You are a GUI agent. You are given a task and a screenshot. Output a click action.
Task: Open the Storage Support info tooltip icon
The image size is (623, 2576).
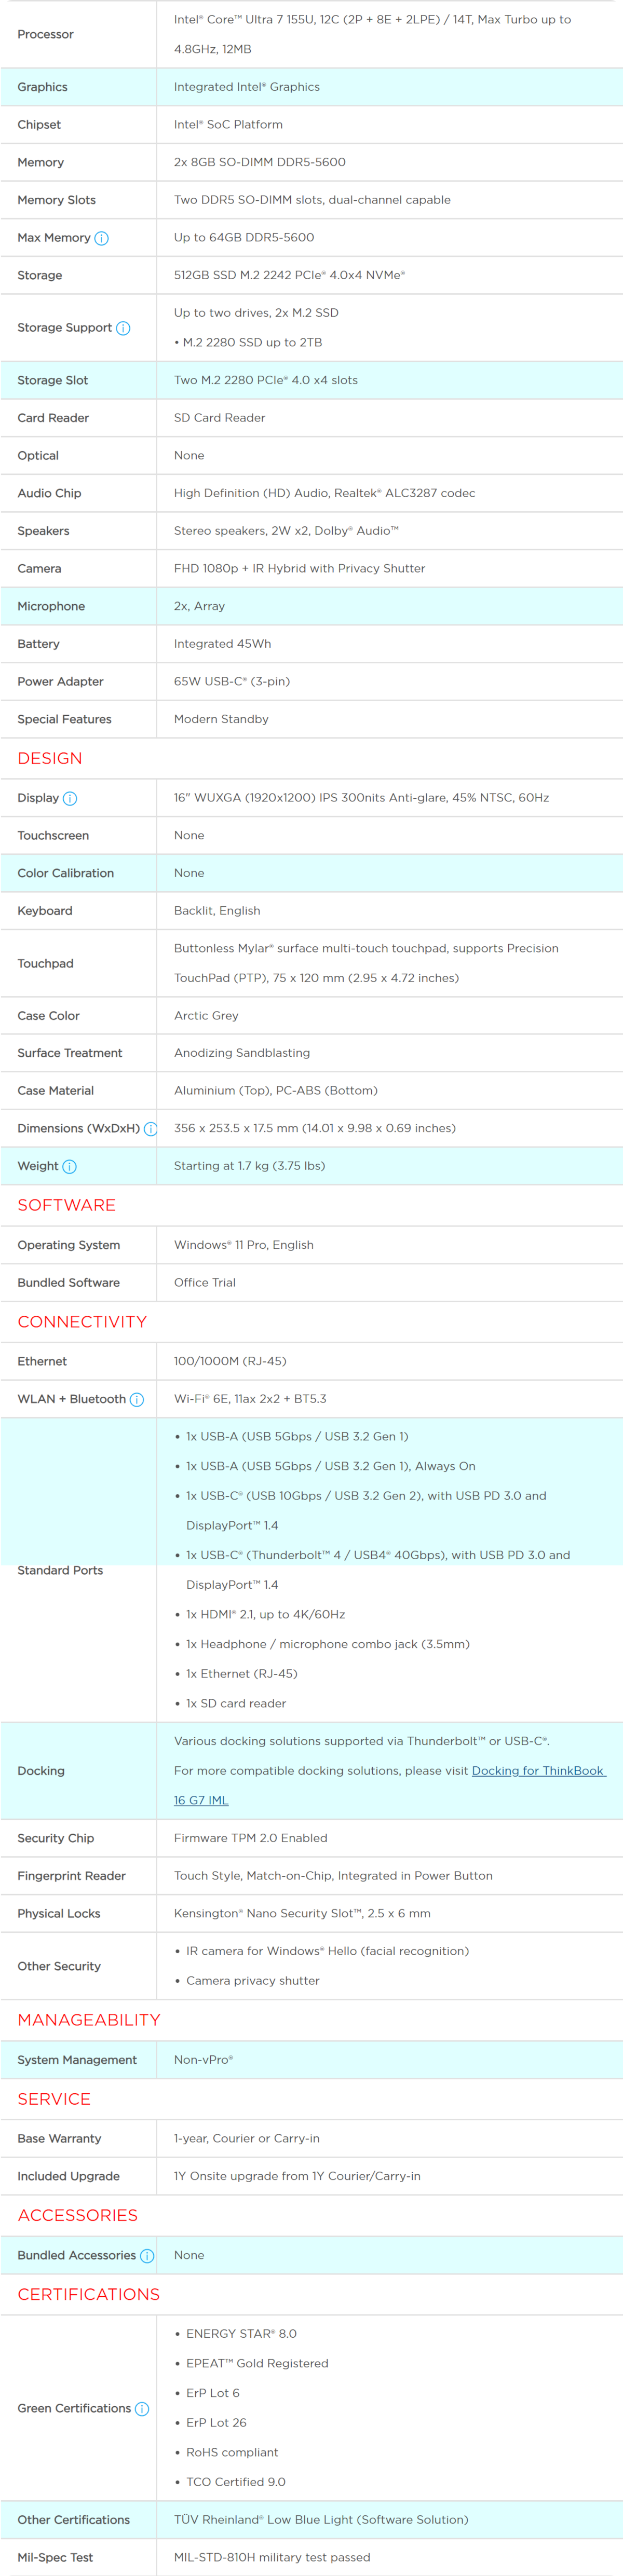click(123, 328)
